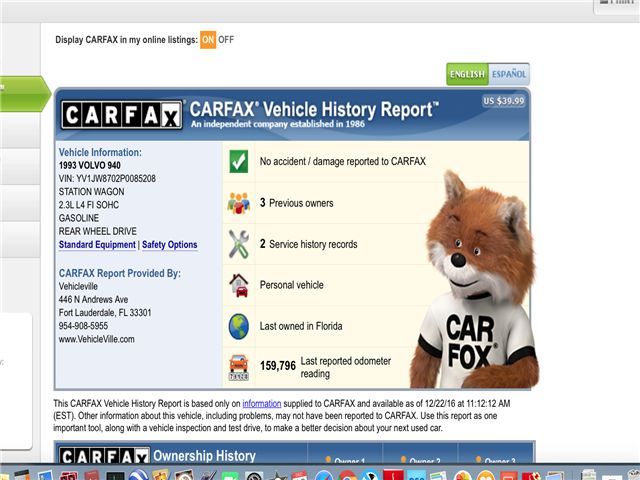640x480 pixels.
Task: Click the '2.3L L4 FI SOHC' engine text
Action: 89,205
